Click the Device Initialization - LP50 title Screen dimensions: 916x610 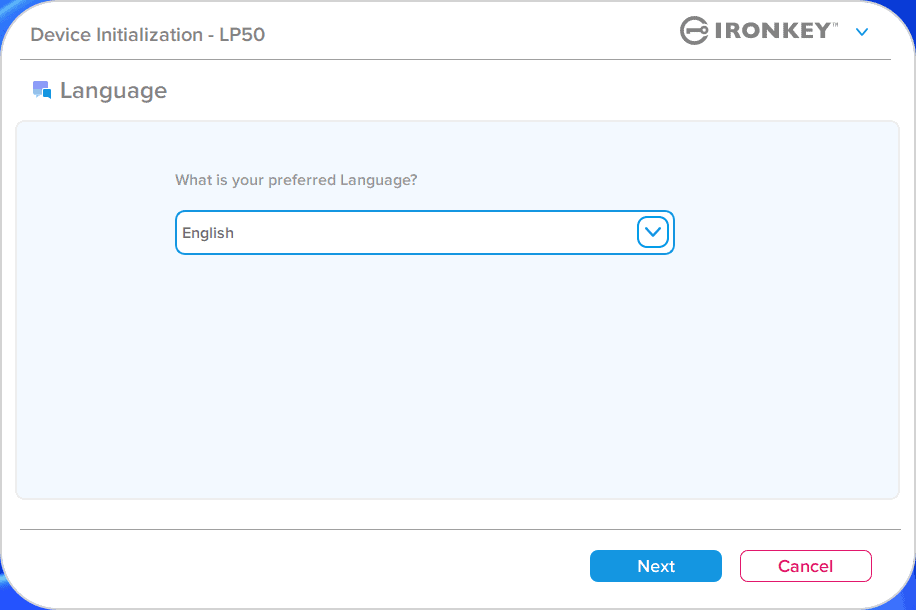click(x=147, y=35)
